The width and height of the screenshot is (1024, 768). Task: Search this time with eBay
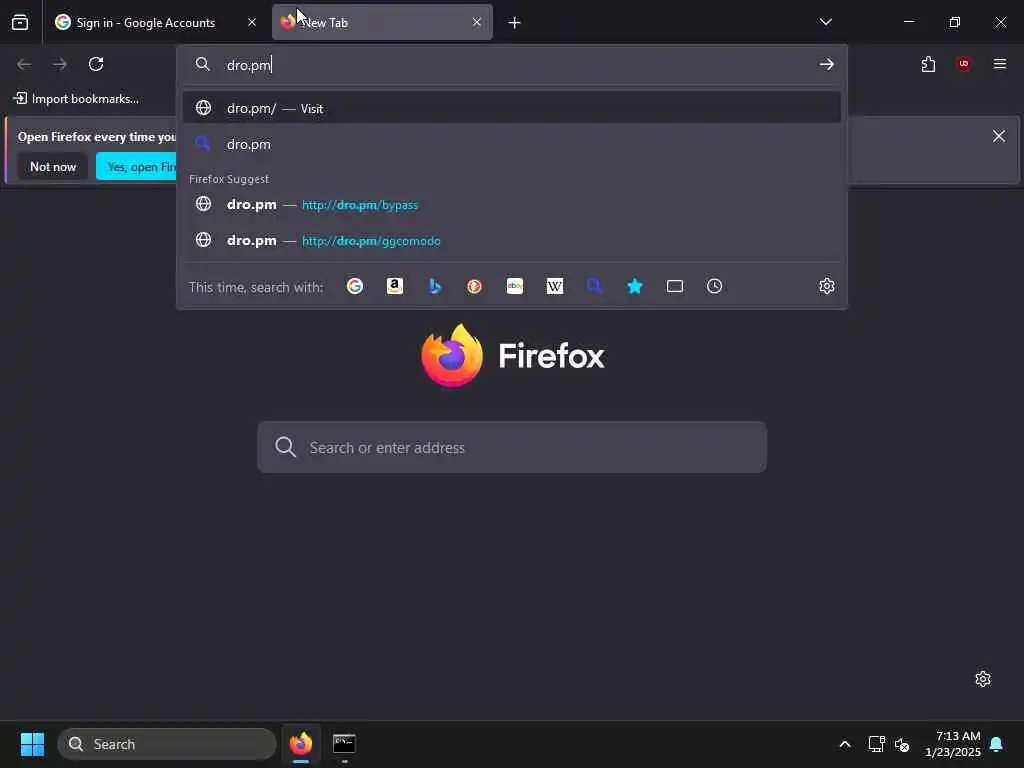coord(515,286)
